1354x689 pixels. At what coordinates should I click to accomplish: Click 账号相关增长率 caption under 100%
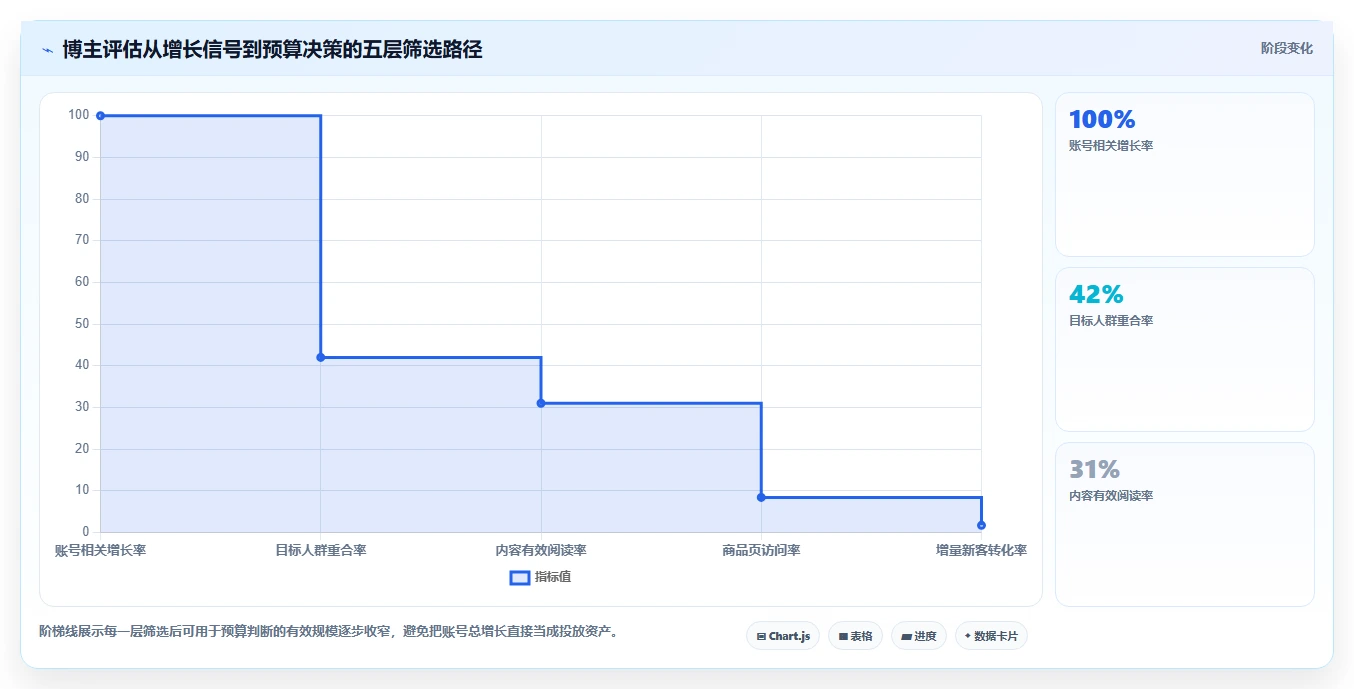point(1111,146)
